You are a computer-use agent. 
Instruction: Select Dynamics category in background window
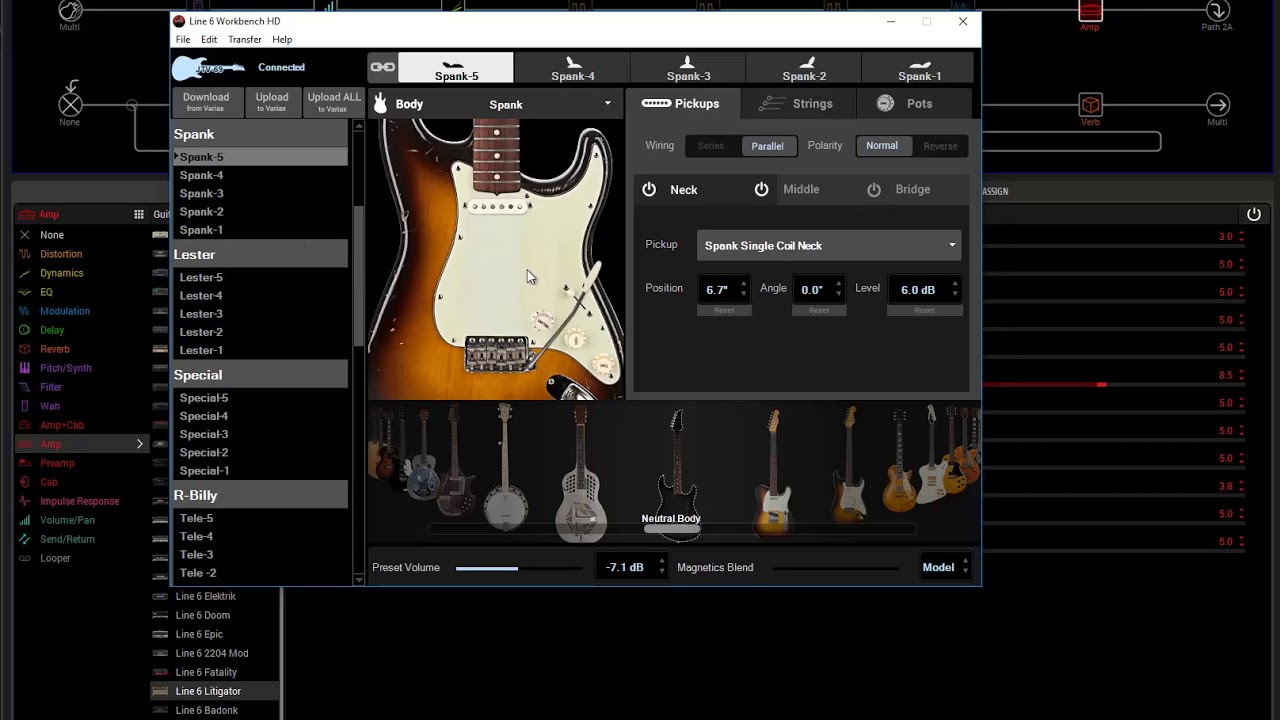(x=61, y=273)
